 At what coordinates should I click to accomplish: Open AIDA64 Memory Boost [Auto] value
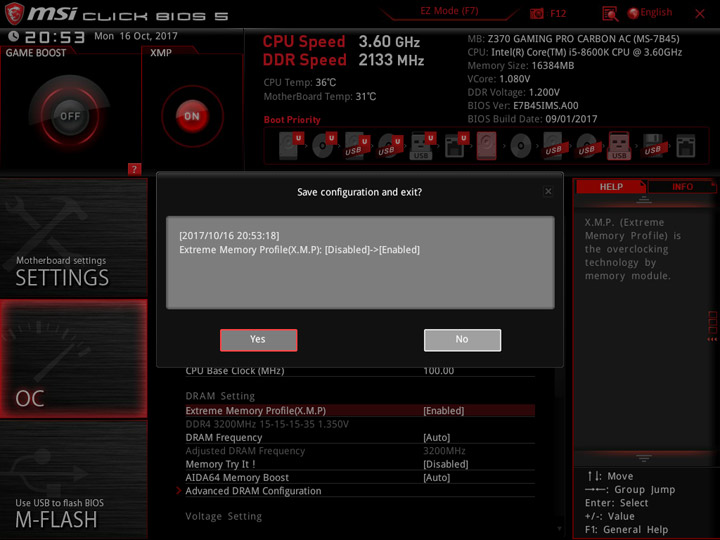click(437, 477)
